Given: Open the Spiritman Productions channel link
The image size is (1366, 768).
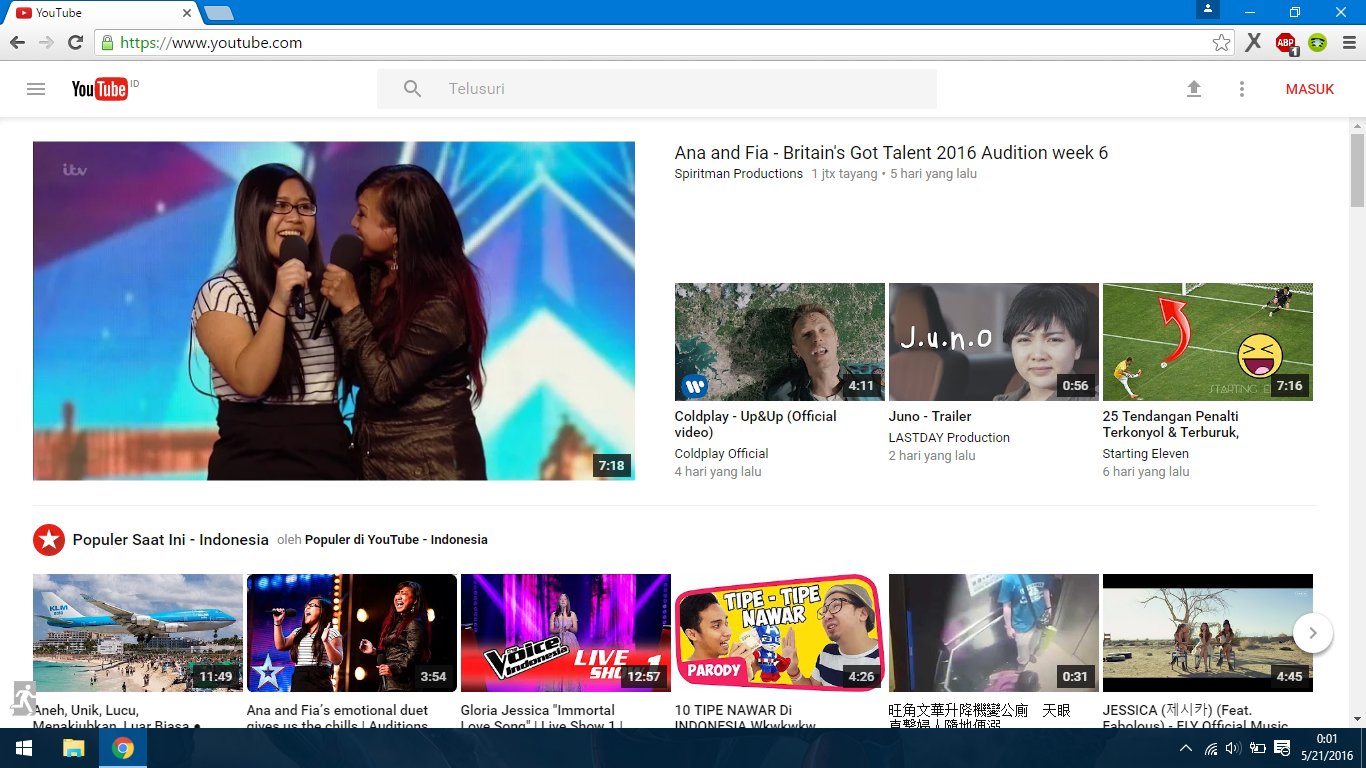Looking at the screenshot, I should [x=737, y=173].
